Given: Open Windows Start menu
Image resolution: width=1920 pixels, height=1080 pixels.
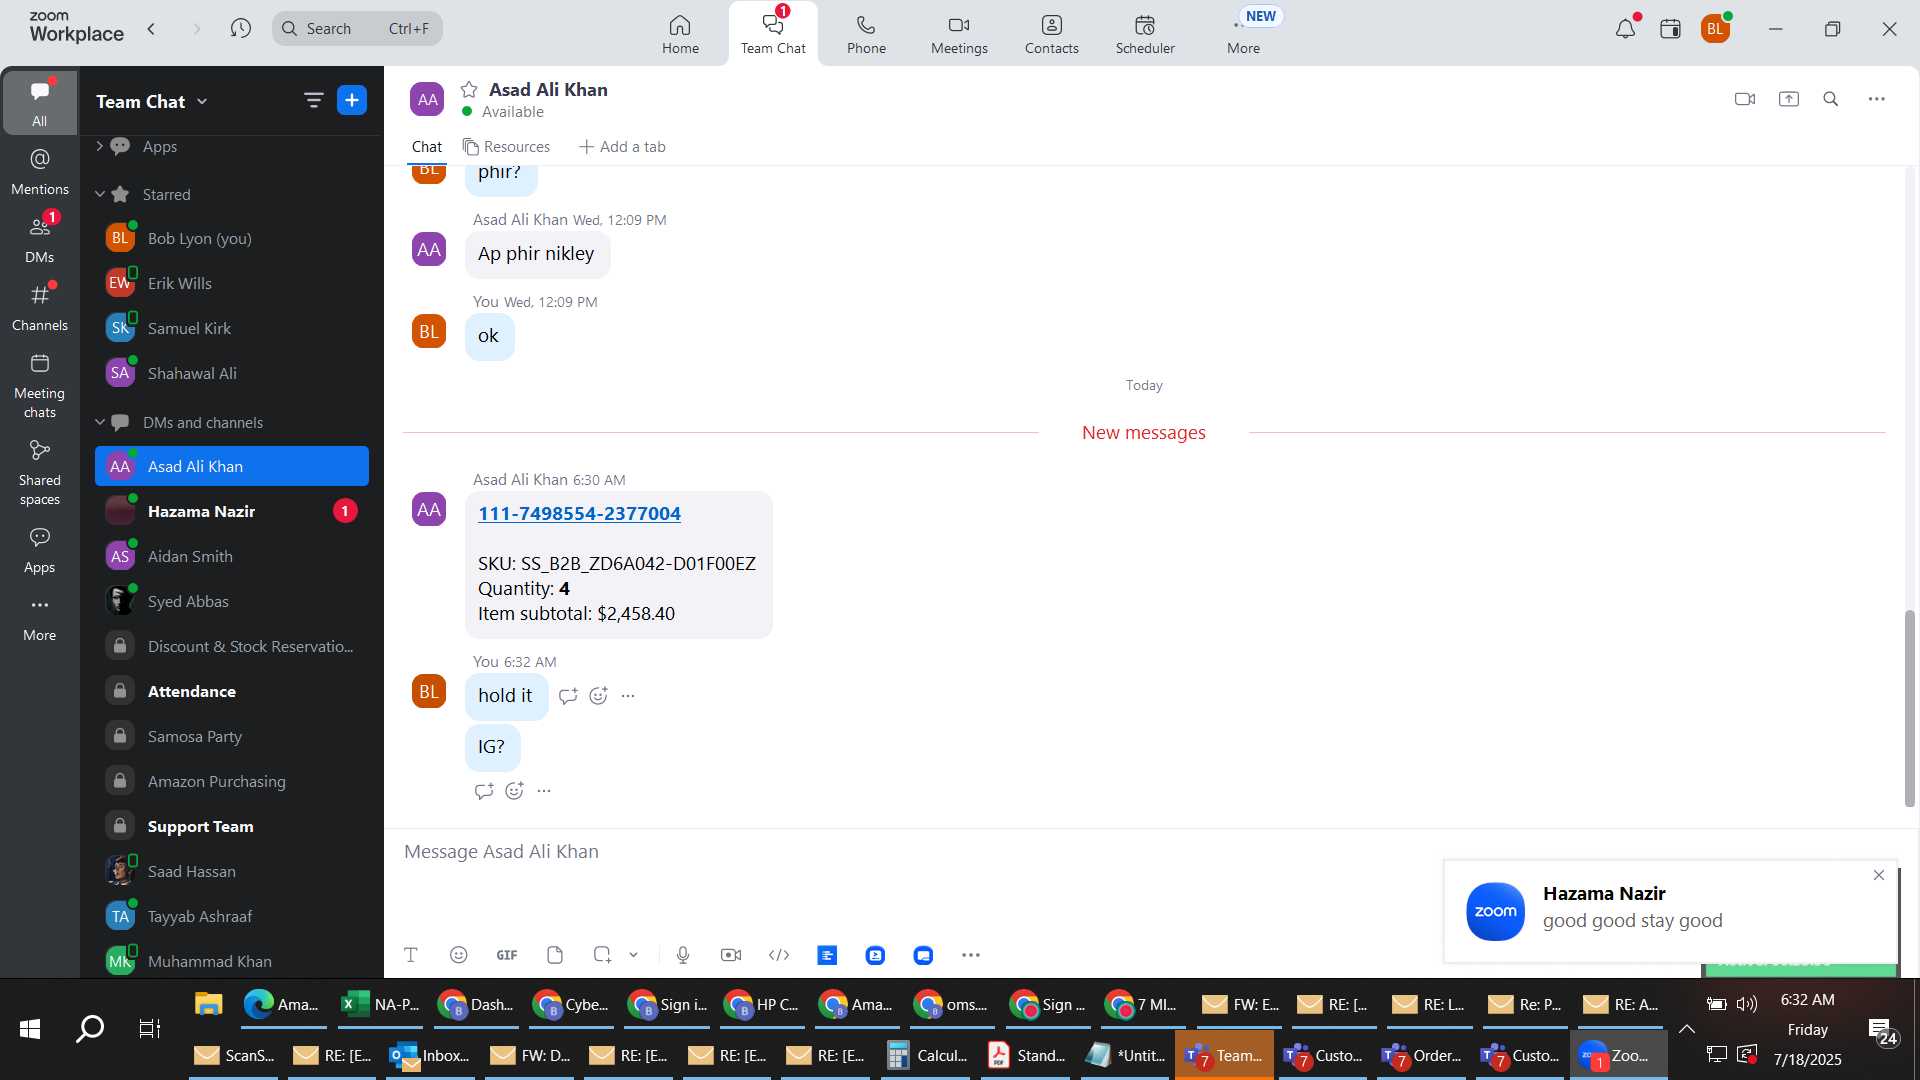Looking at the screenshot, I should [x=30, y=1028].
